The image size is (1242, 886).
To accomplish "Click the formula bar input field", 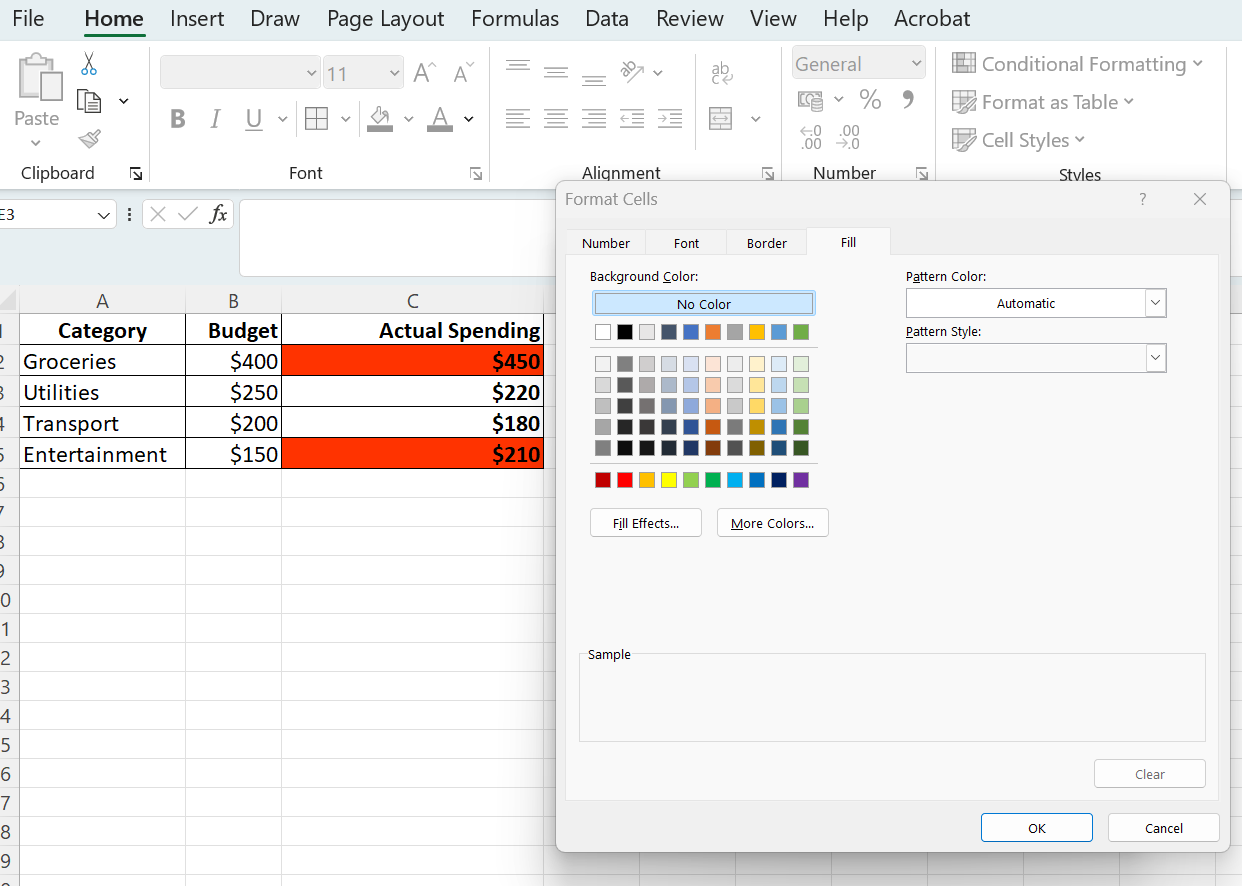I will tap(397, 238).
